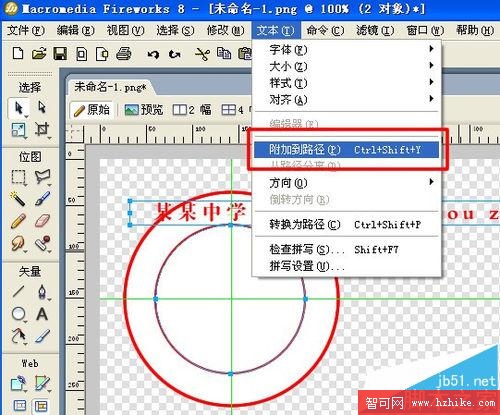The width and height of the screenshot is (500, 415).
Task: Switch to the 预览 view tab
Action: 144,109
